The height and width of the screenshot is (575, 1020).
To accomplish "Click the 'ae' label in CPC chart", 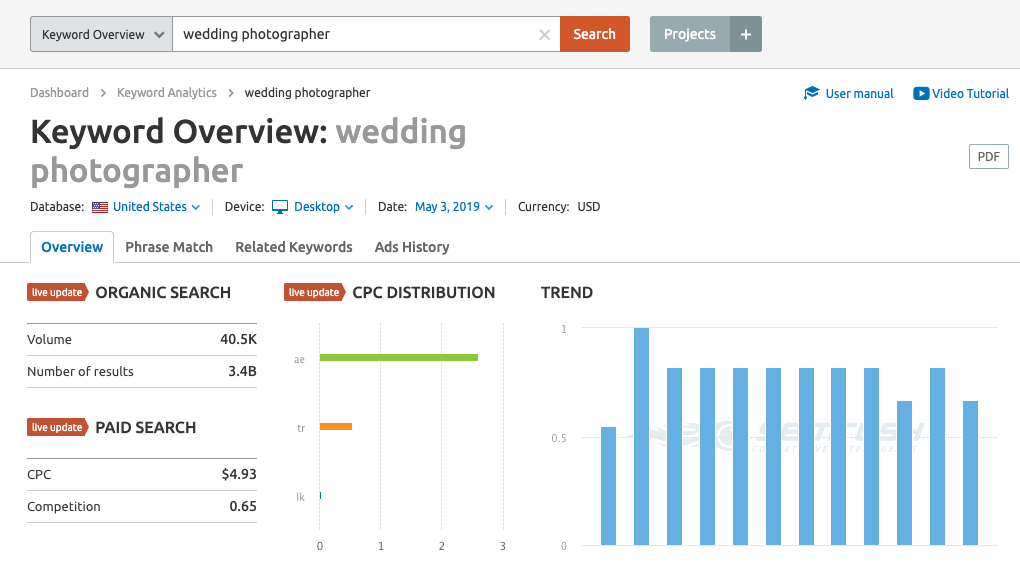I will [x=299, y=360].
